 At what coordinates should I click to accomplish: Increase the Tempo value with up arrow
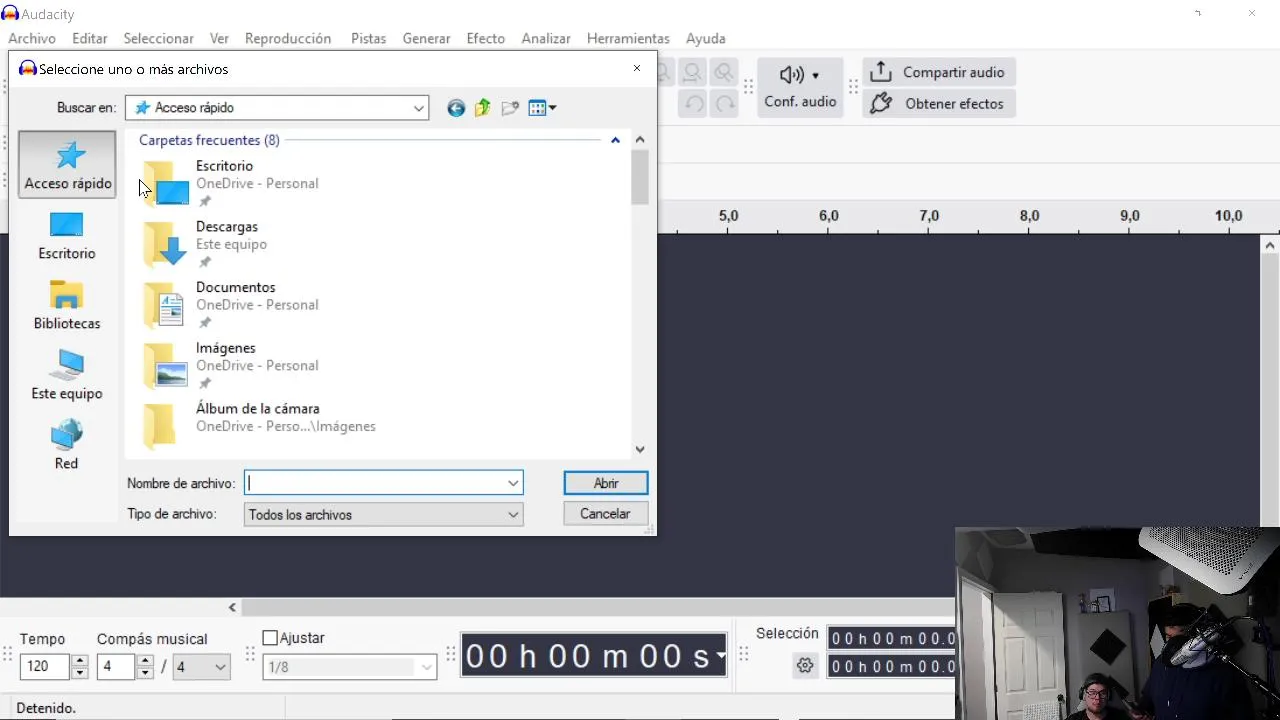80,660
